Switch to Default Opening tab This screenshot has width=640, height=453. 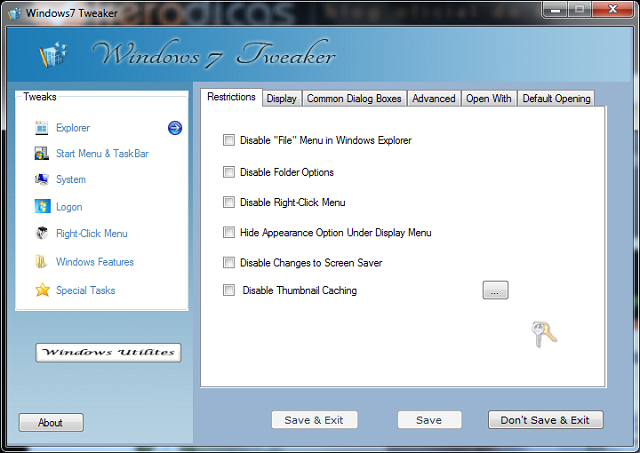[556, 98]
